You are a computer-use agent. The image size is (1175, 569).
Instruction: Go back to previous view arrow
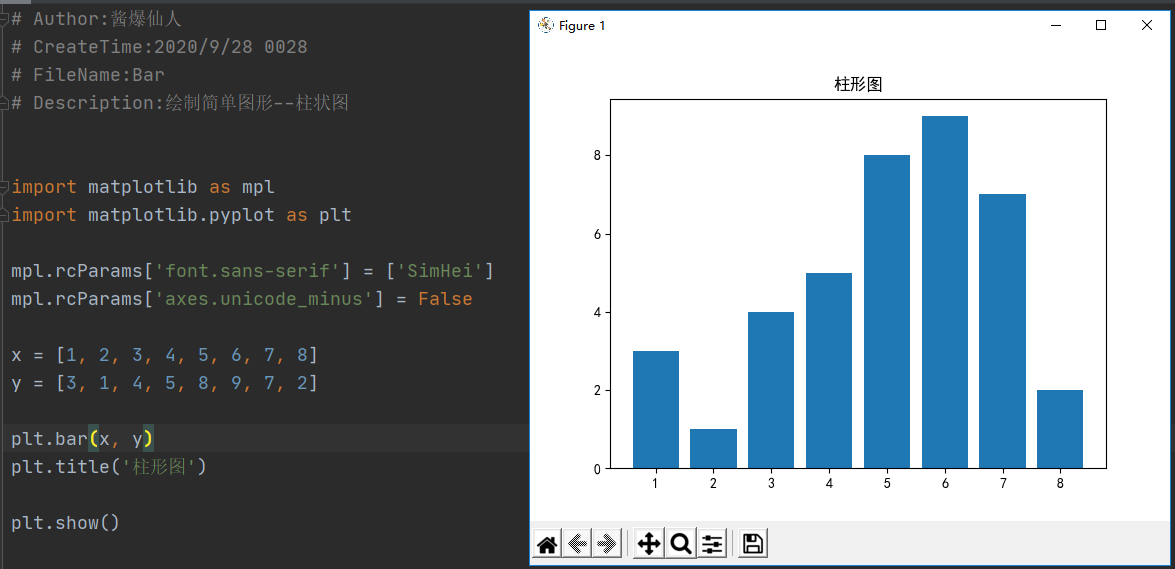tap(577, 544)
